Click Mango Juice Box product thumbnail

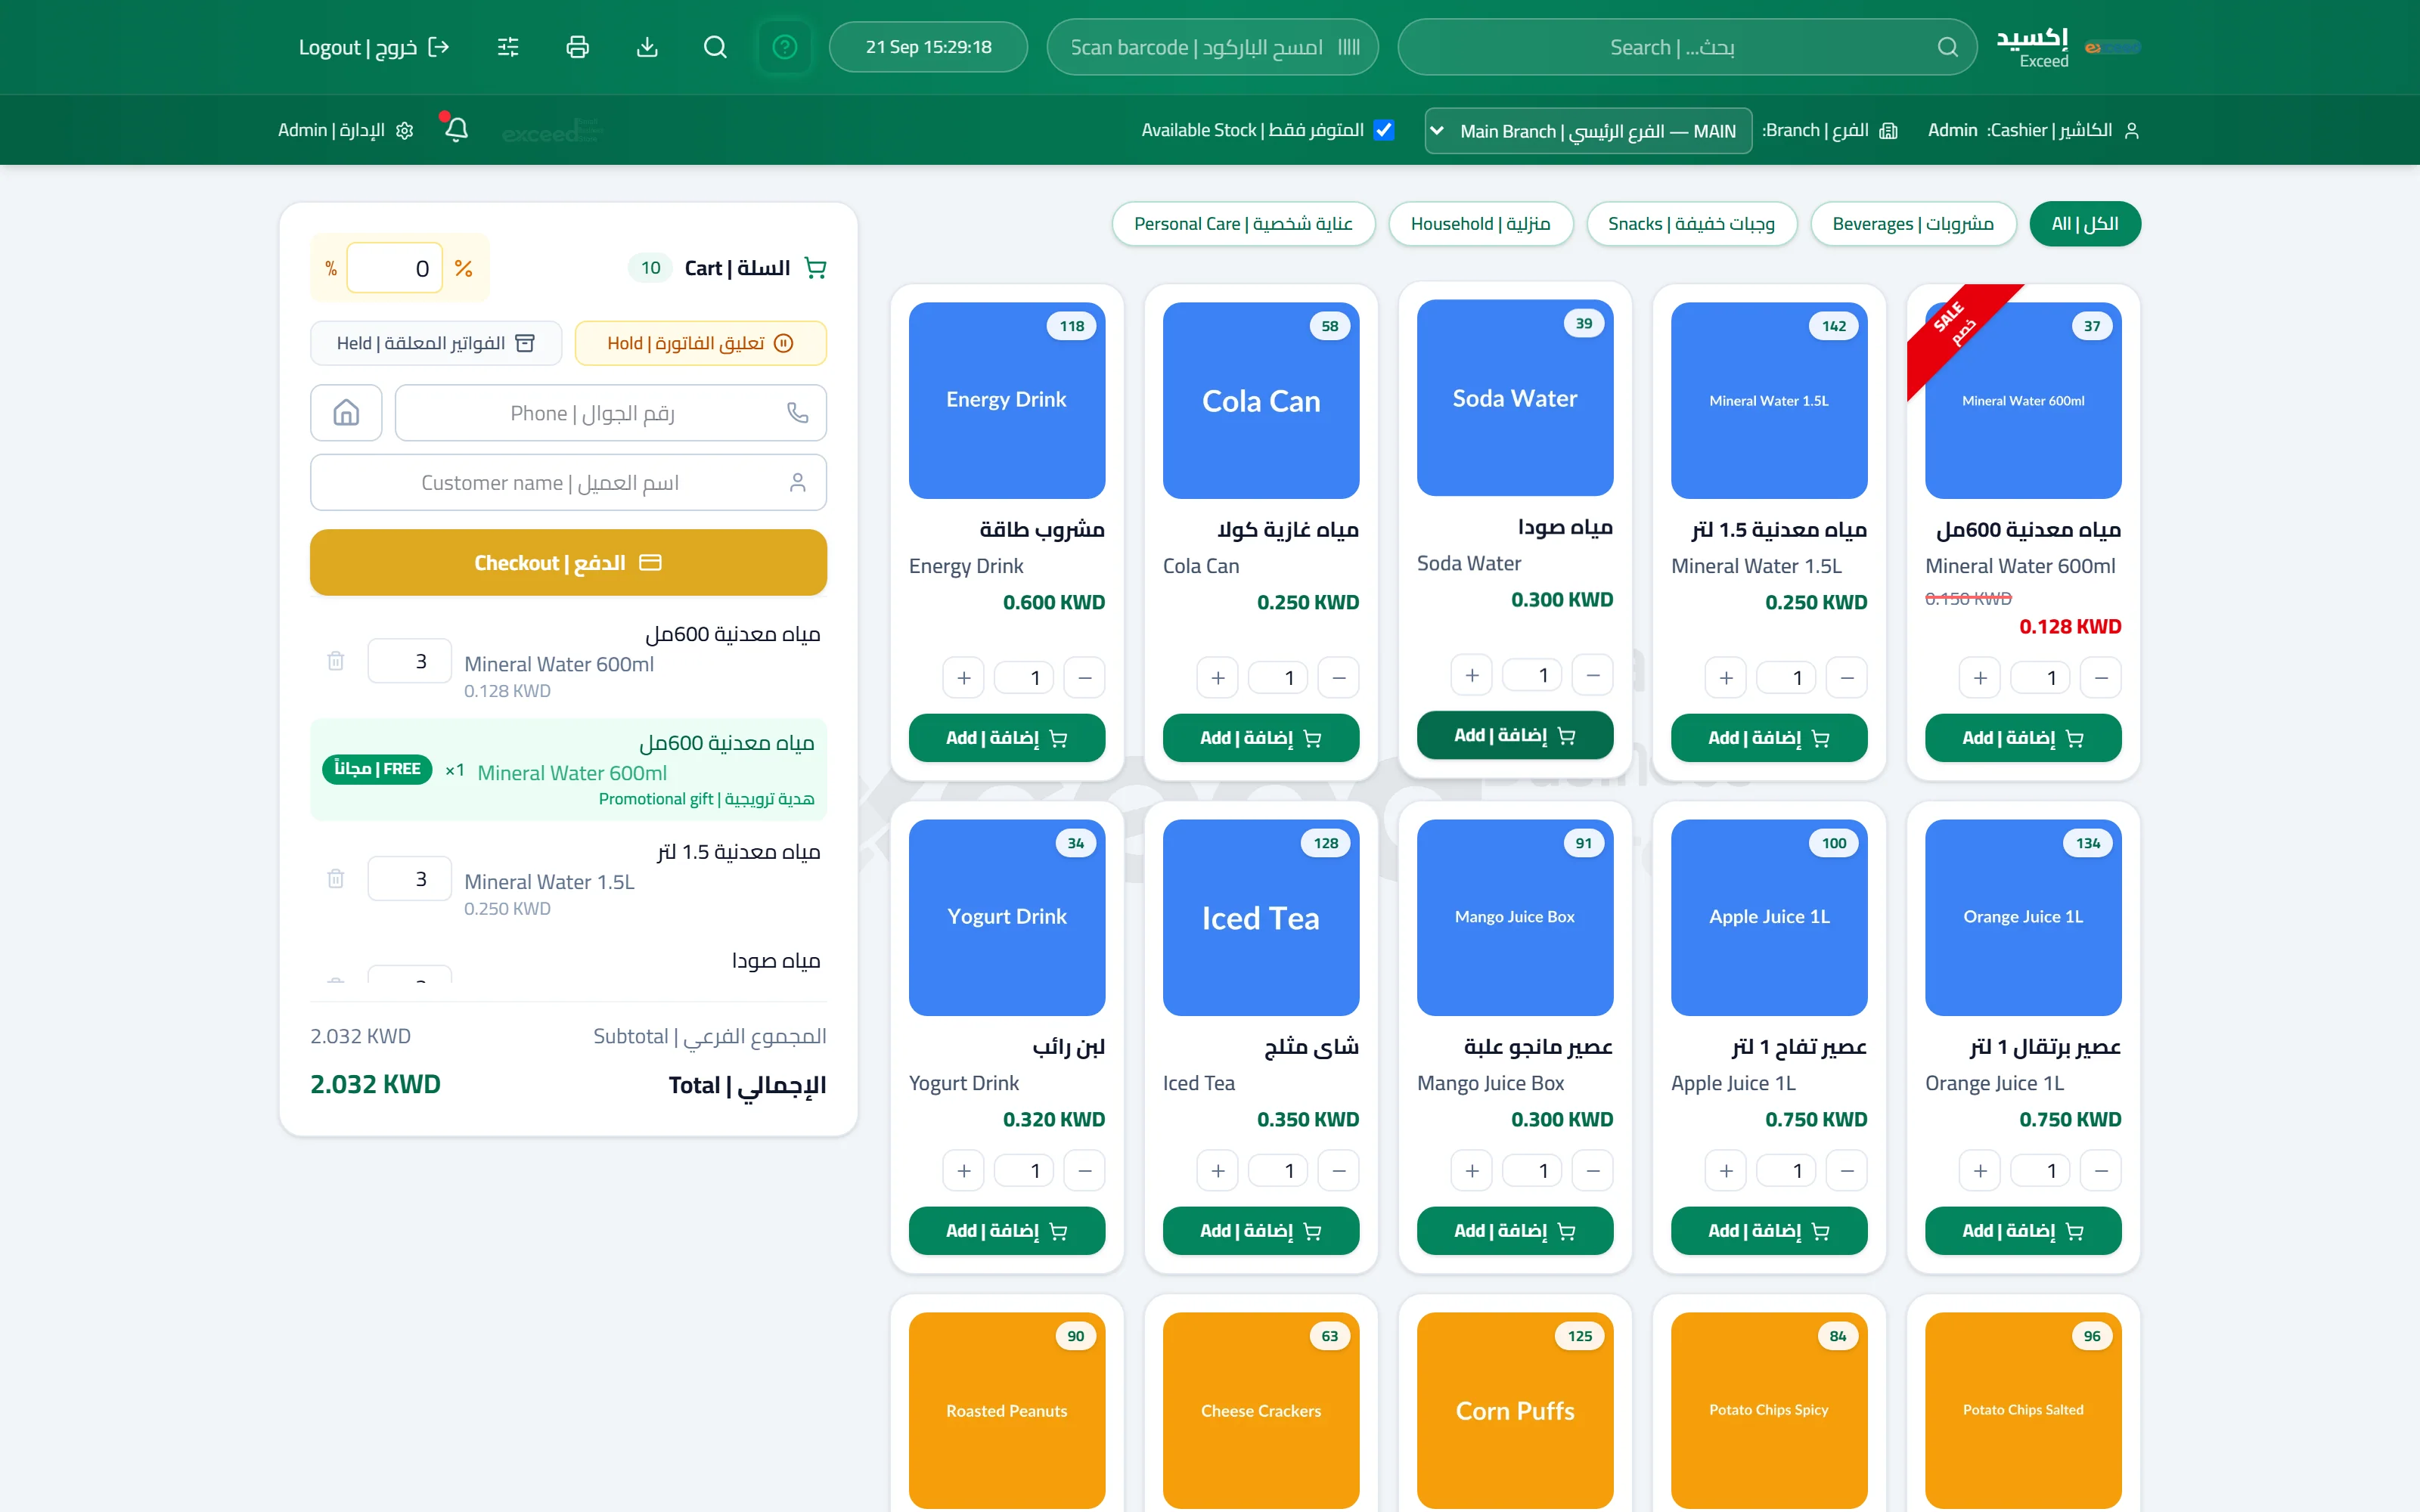(x=1515, y=917)
